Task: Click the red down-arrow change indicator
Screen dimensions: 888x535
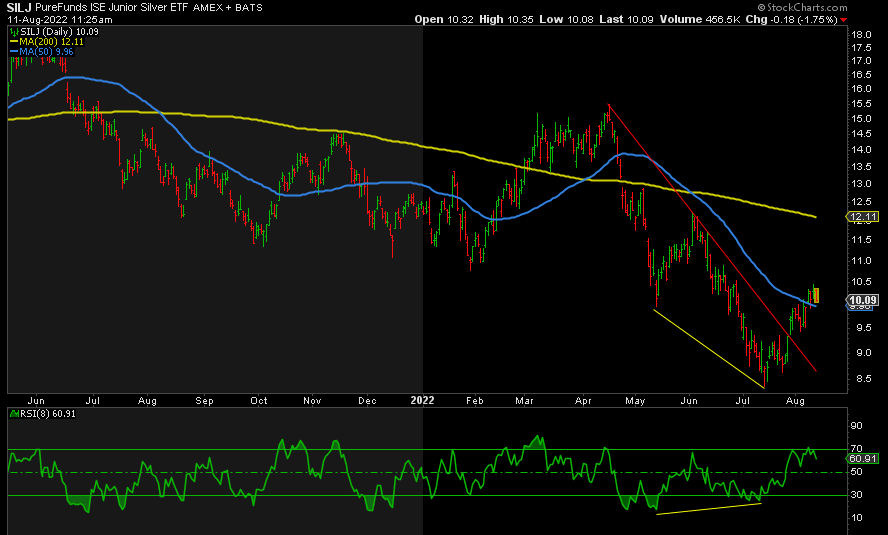Action: point(844,20)
